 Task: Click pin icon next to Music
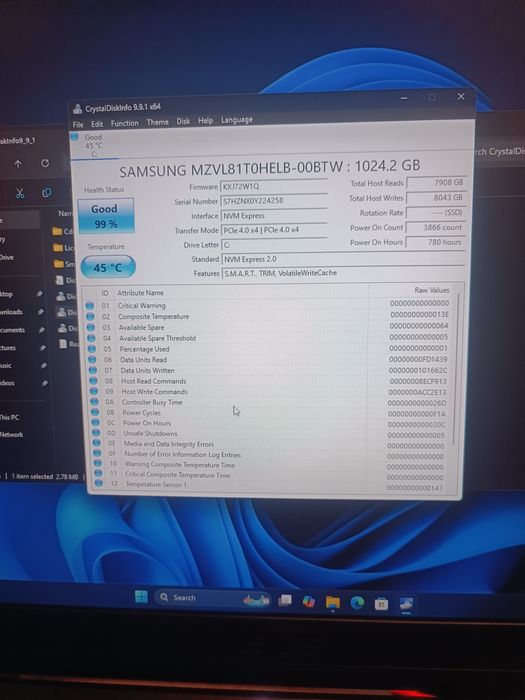click(43, 366)
